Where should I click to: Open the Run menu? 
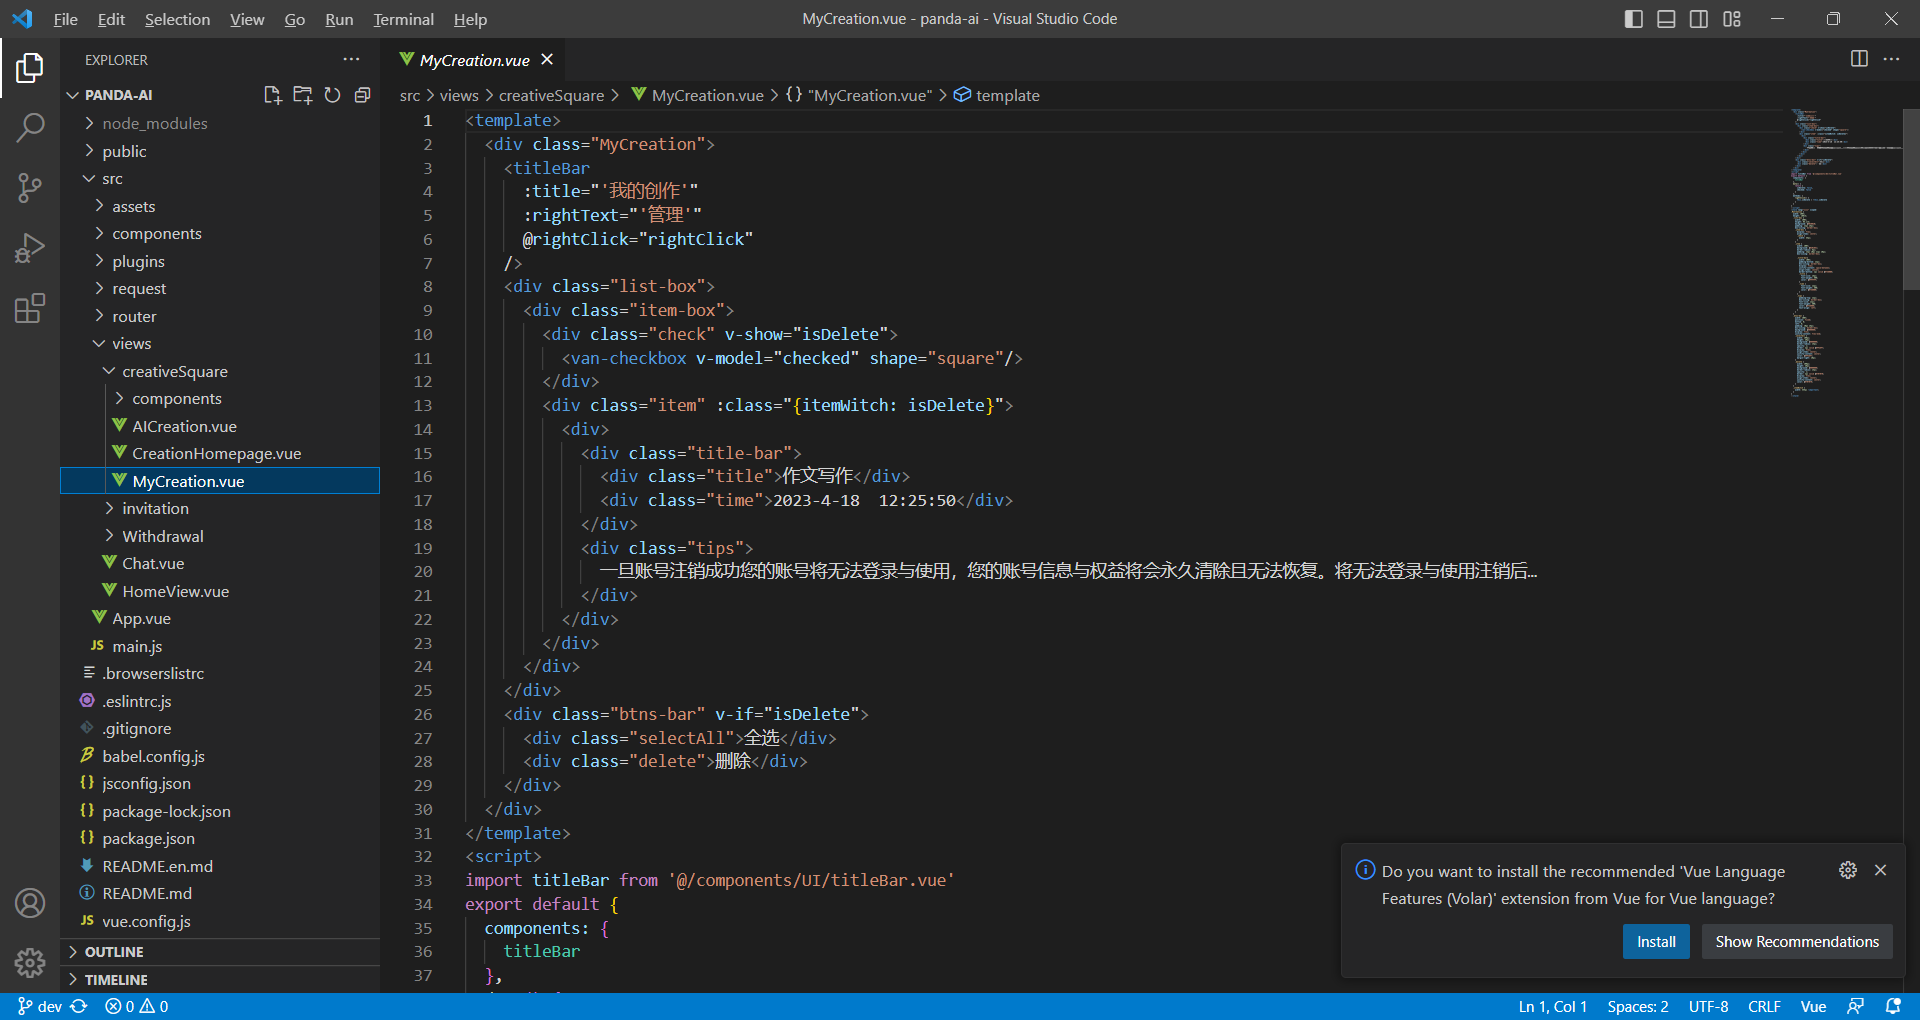click(339, 19)
